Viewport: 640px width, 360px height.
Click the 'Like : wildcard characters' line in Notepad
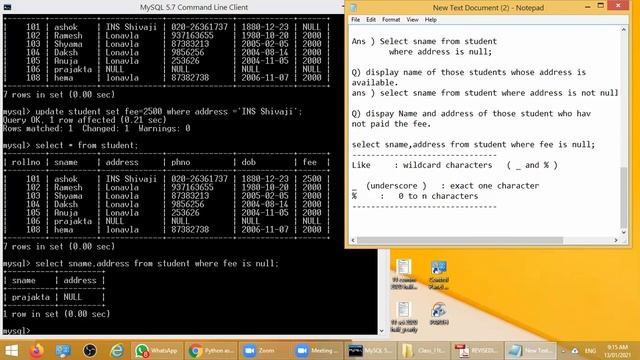pos(454,165)
